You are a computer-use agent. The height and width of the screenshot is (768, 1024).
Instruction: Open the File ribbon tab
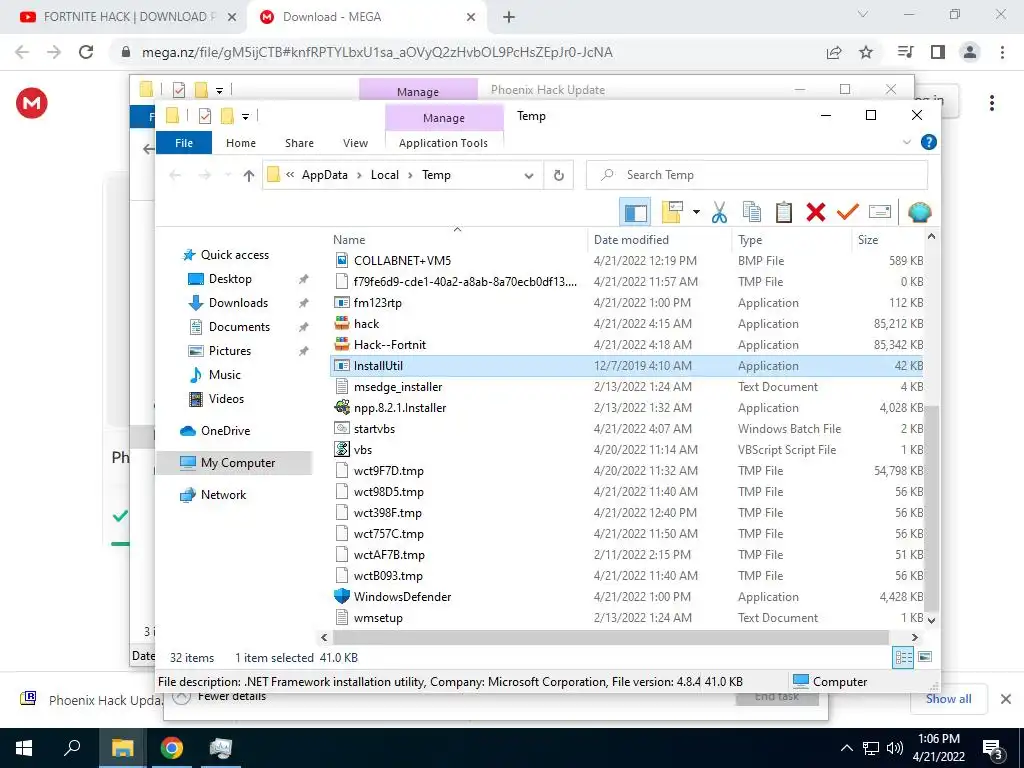click(184, 143)
